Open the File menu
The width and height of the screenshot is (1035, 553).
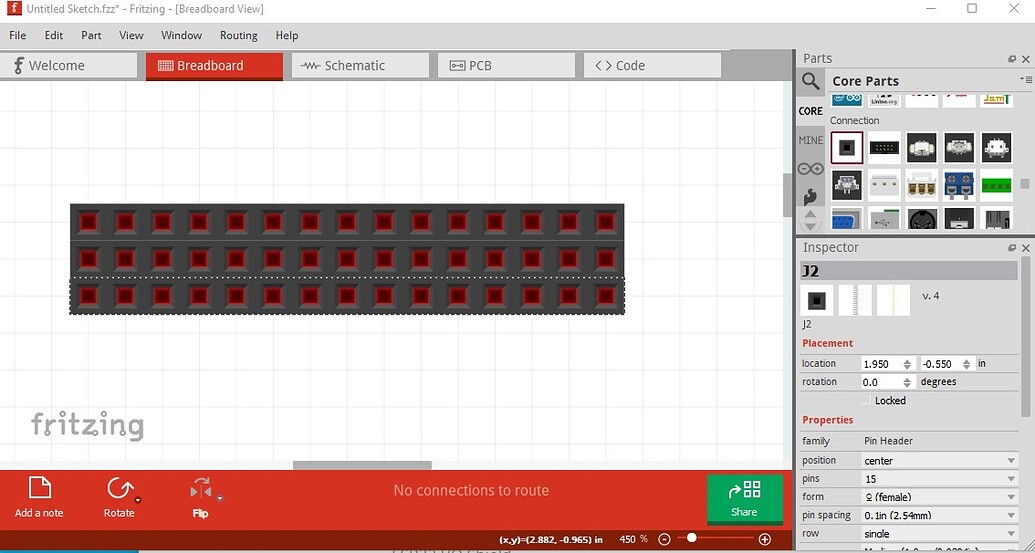tap(18, 36)
